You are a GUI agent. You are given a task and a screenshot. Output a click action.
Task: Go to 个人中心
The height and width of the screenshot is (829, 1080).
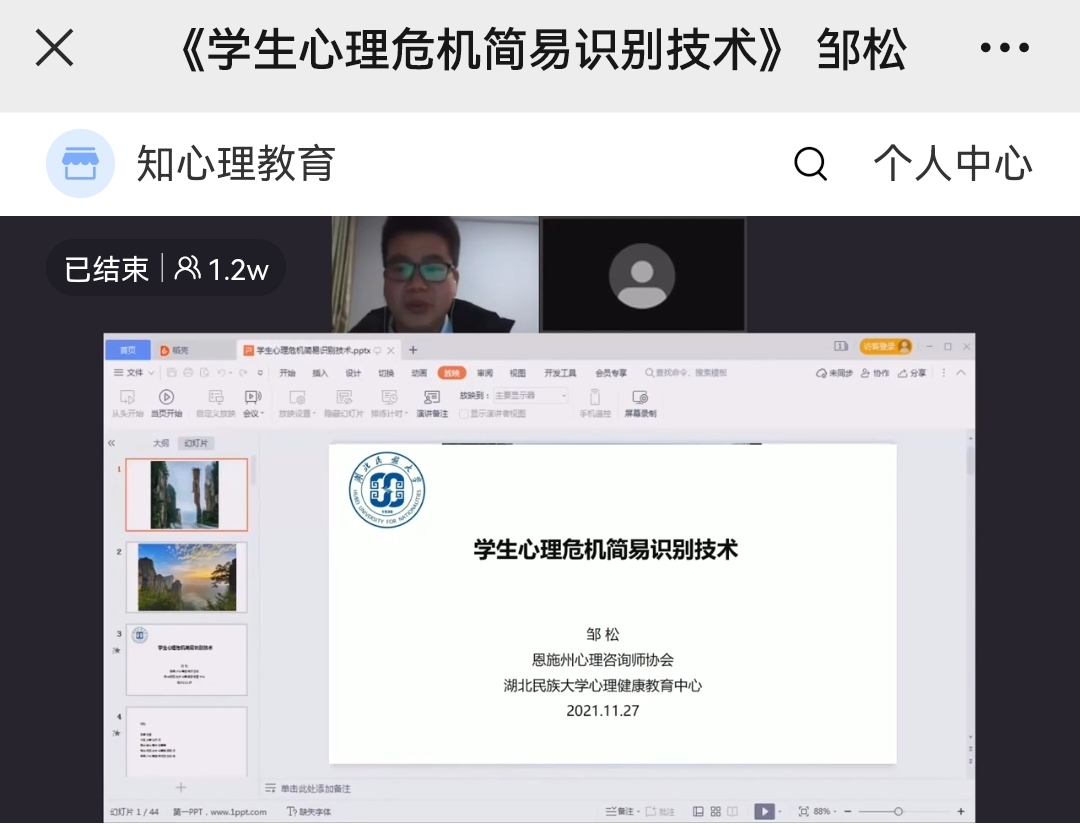952,163
